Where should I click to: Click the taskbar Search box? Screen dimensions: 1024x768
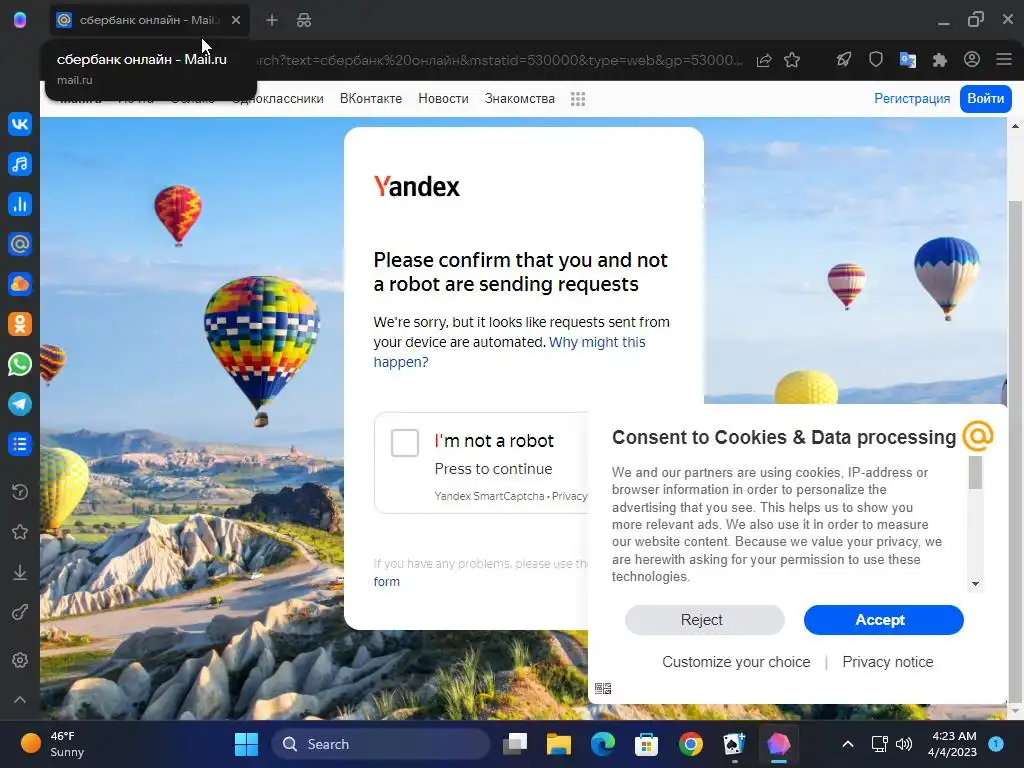(x=380, y=744)
